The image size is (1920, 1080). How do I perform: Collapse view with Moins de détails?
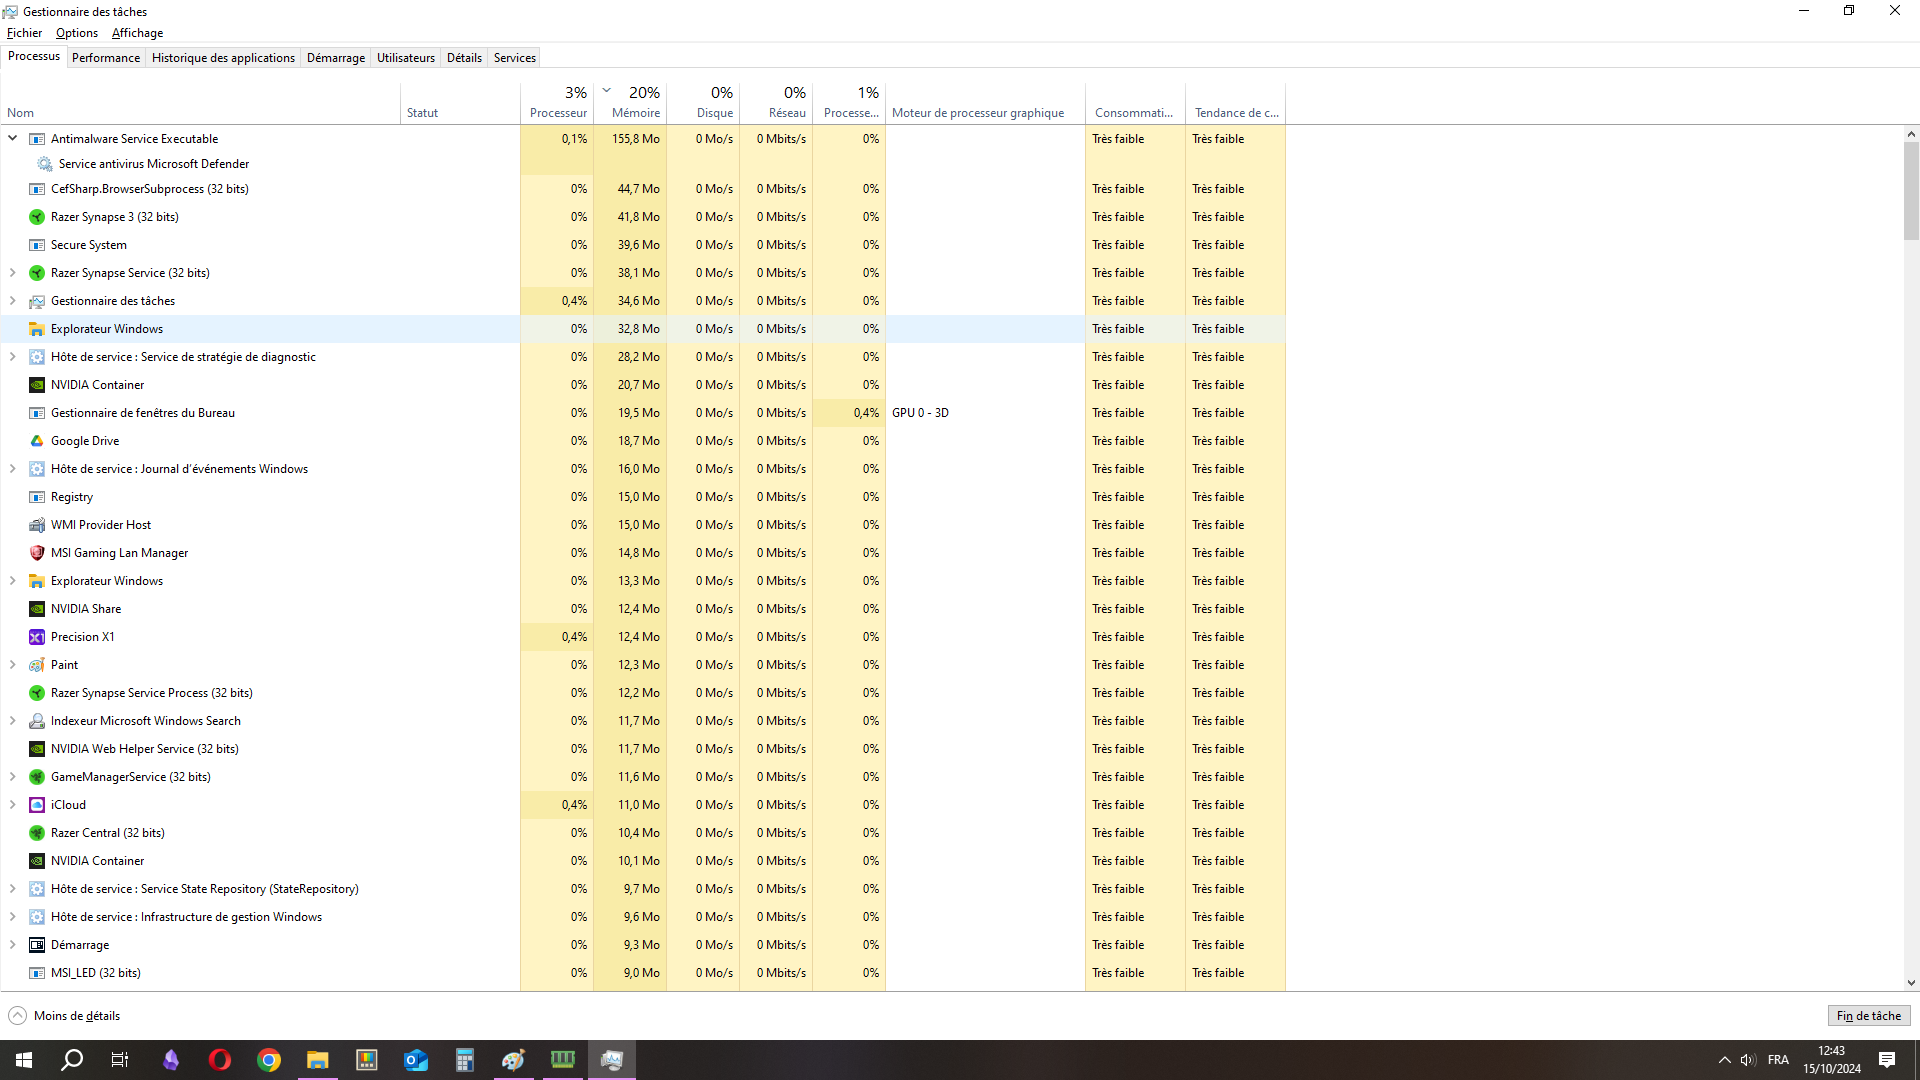click(x=64, y=1016)
